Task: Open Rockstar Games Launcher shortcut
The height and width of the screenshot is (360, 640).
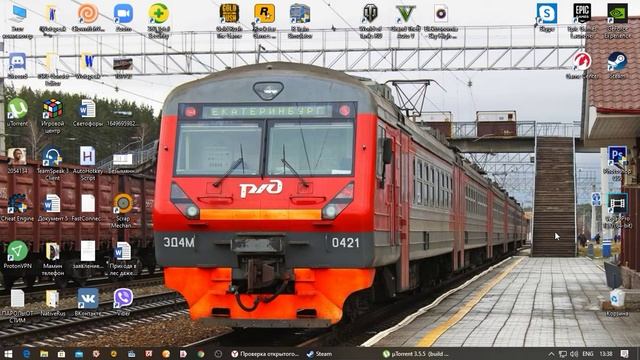Action: tap(264, 14)
